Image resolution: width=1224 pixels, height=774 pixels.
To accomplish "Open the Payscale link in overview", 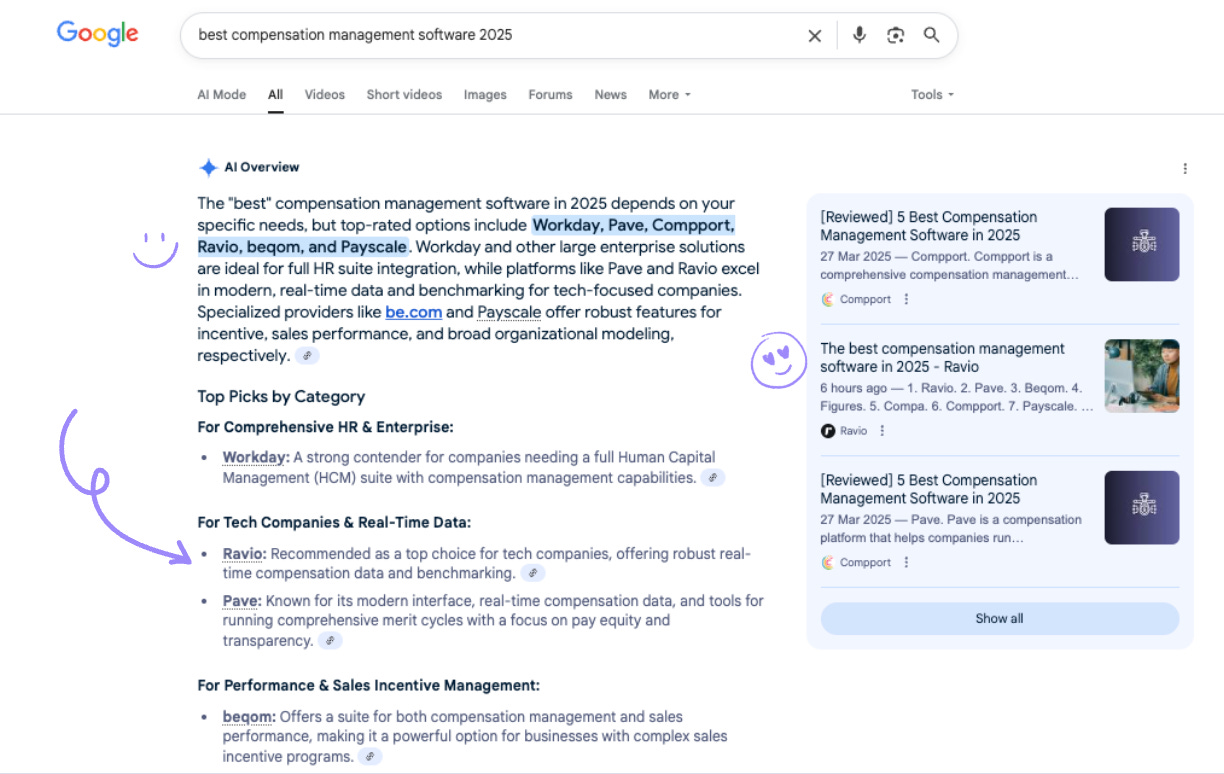I will 509,312.
